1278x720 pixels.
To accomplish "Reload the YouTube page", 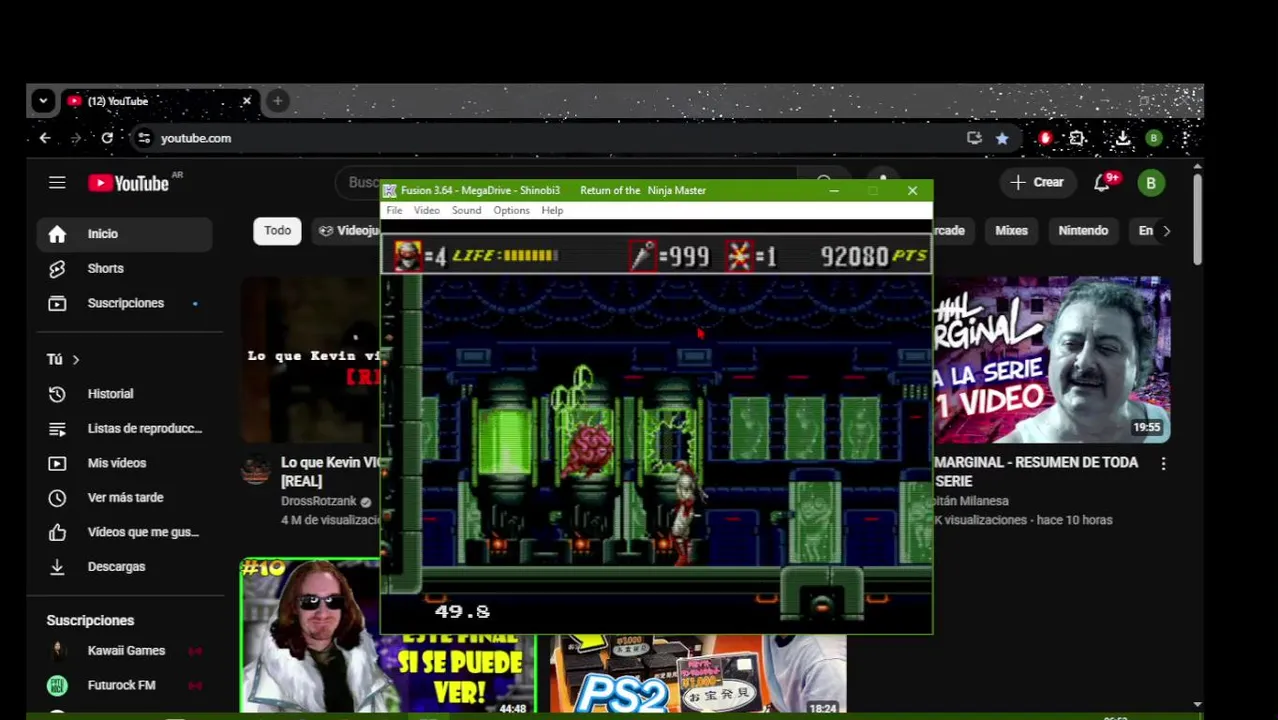I will [107, 138].
